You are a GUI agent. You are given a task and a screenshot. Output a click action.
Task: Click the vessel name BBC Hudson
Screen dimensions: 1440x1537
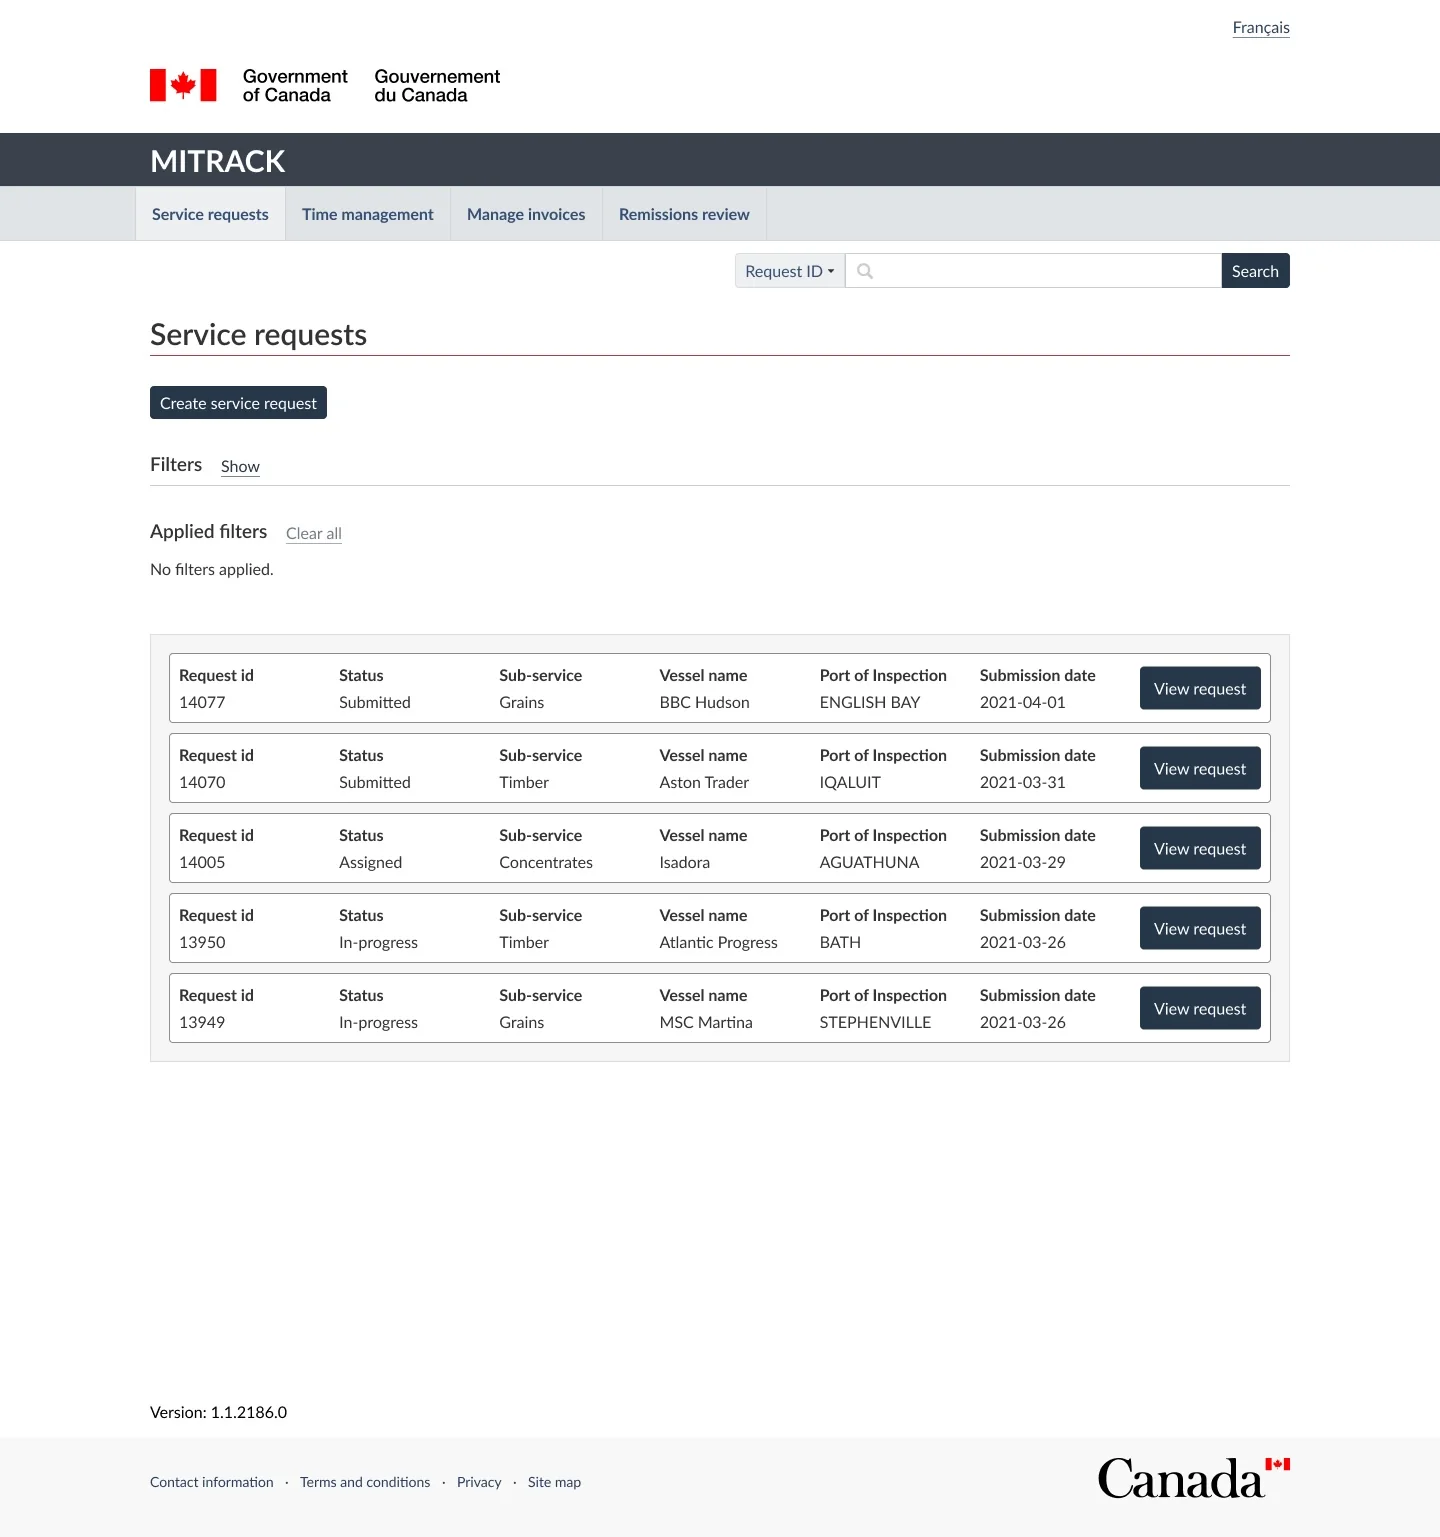[x=704, y=702]
